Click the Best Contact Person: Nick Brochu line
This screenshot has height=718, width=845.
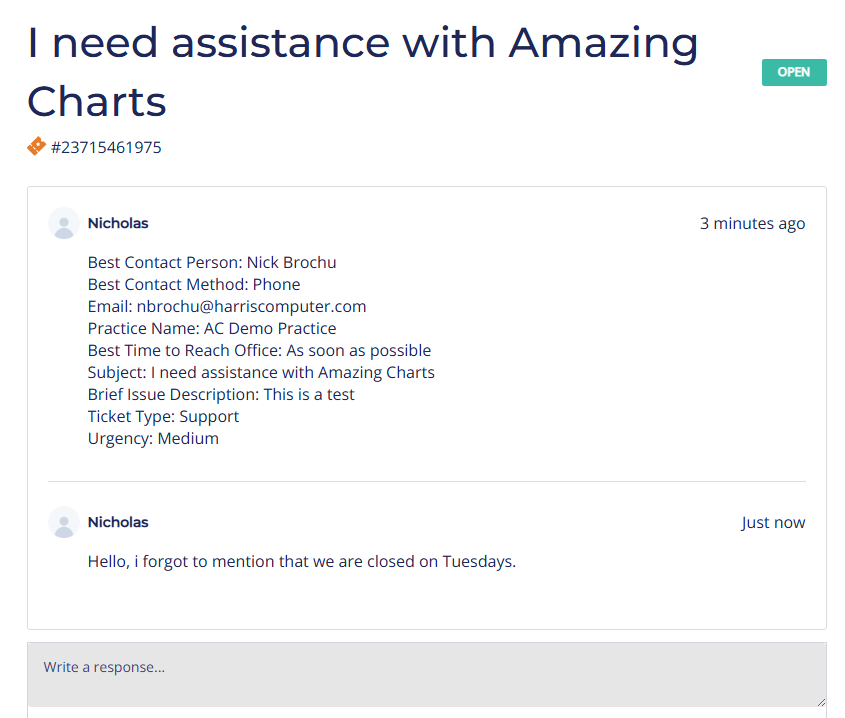(x=213, y=262)
